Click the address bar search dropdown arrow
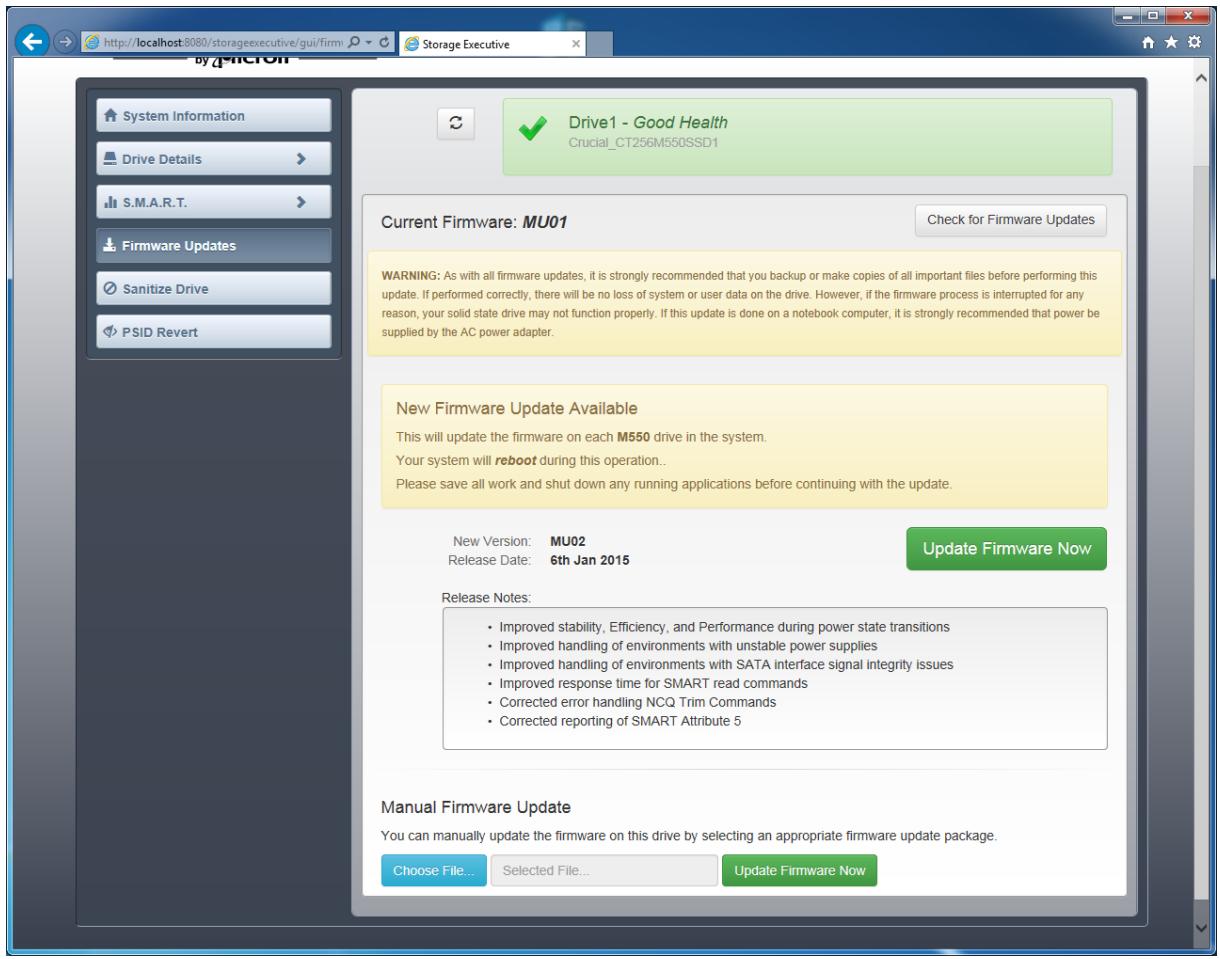The width and height of the screenshot is (1220, 959). click(x=369, y=44)
